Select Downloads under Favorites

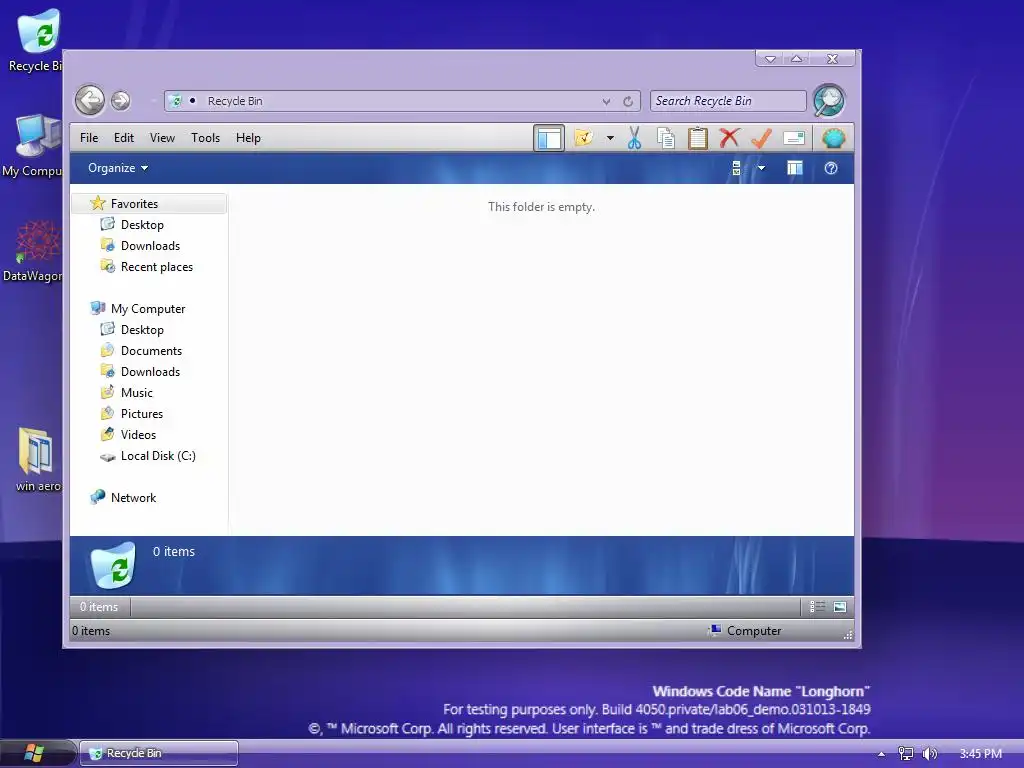(150, 246)
